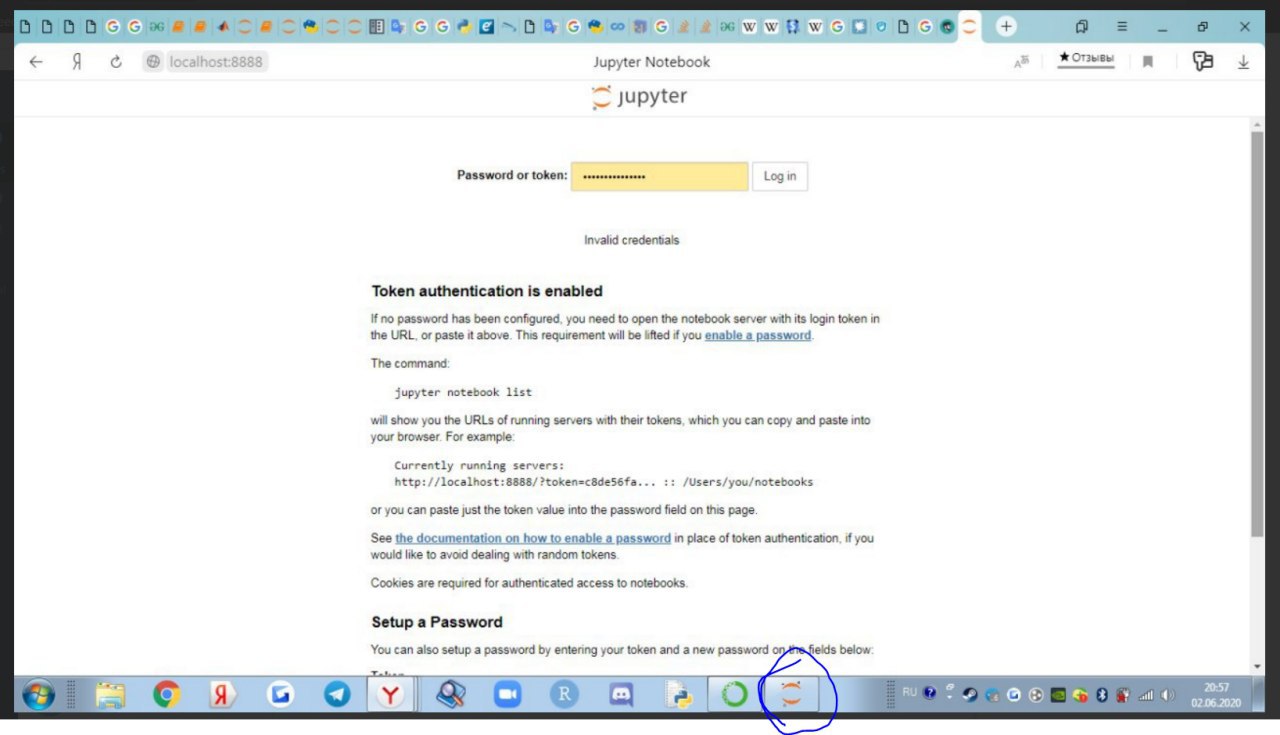Go back with the browser back arrow

pyautogui.click(x=36, y=62)
